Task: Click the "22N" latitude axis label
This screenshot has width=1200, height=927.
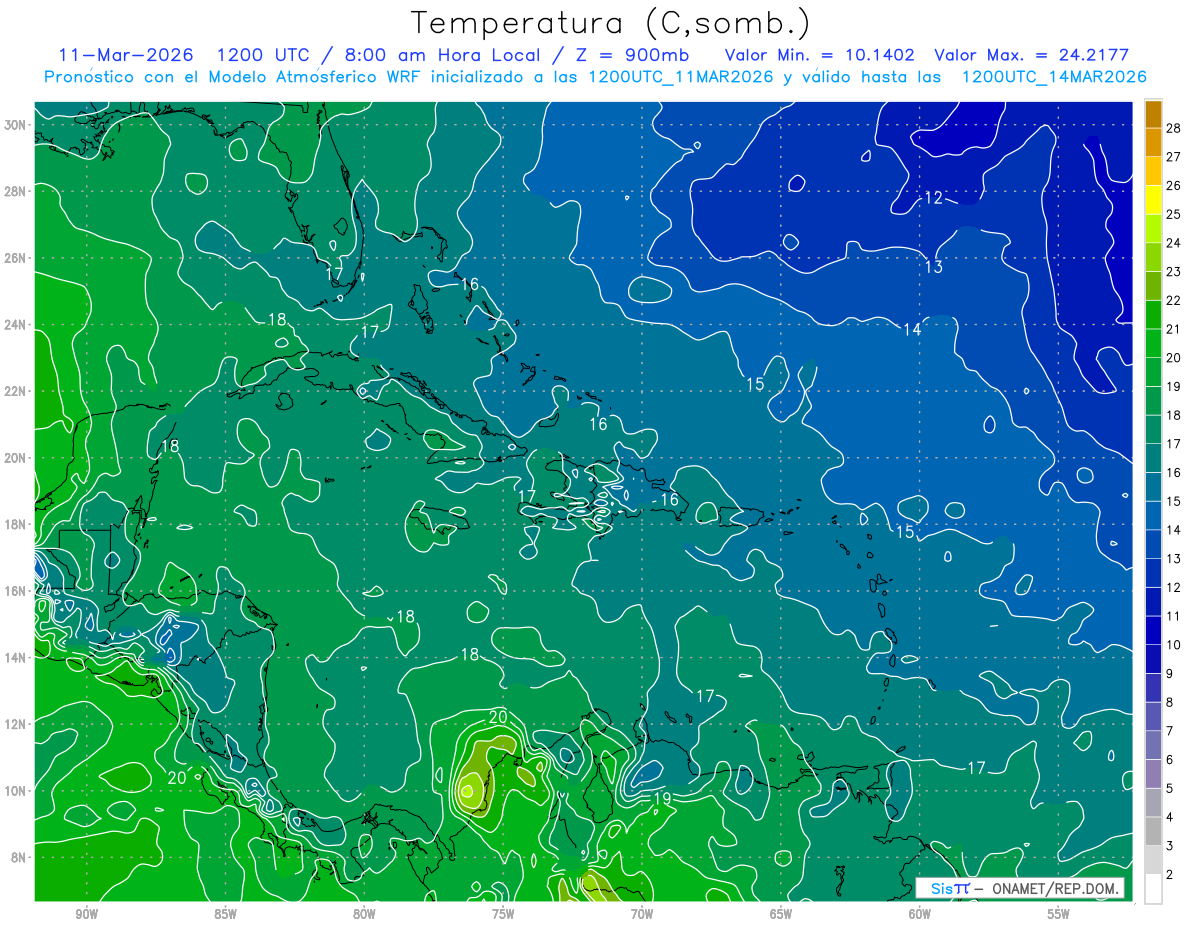Action: coord(17,391)
